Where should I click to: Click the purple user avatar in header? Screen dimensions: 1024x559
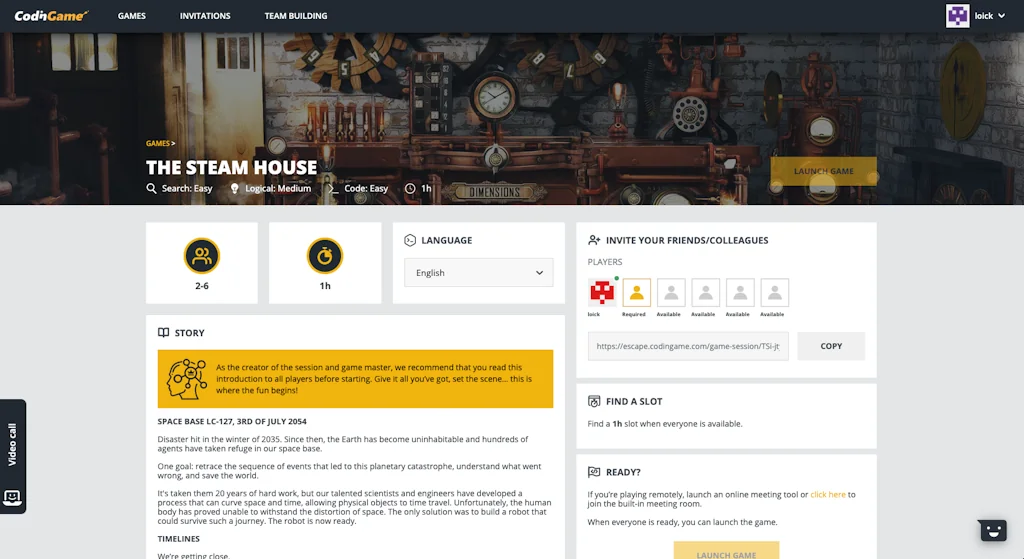[x=957, y=16]
